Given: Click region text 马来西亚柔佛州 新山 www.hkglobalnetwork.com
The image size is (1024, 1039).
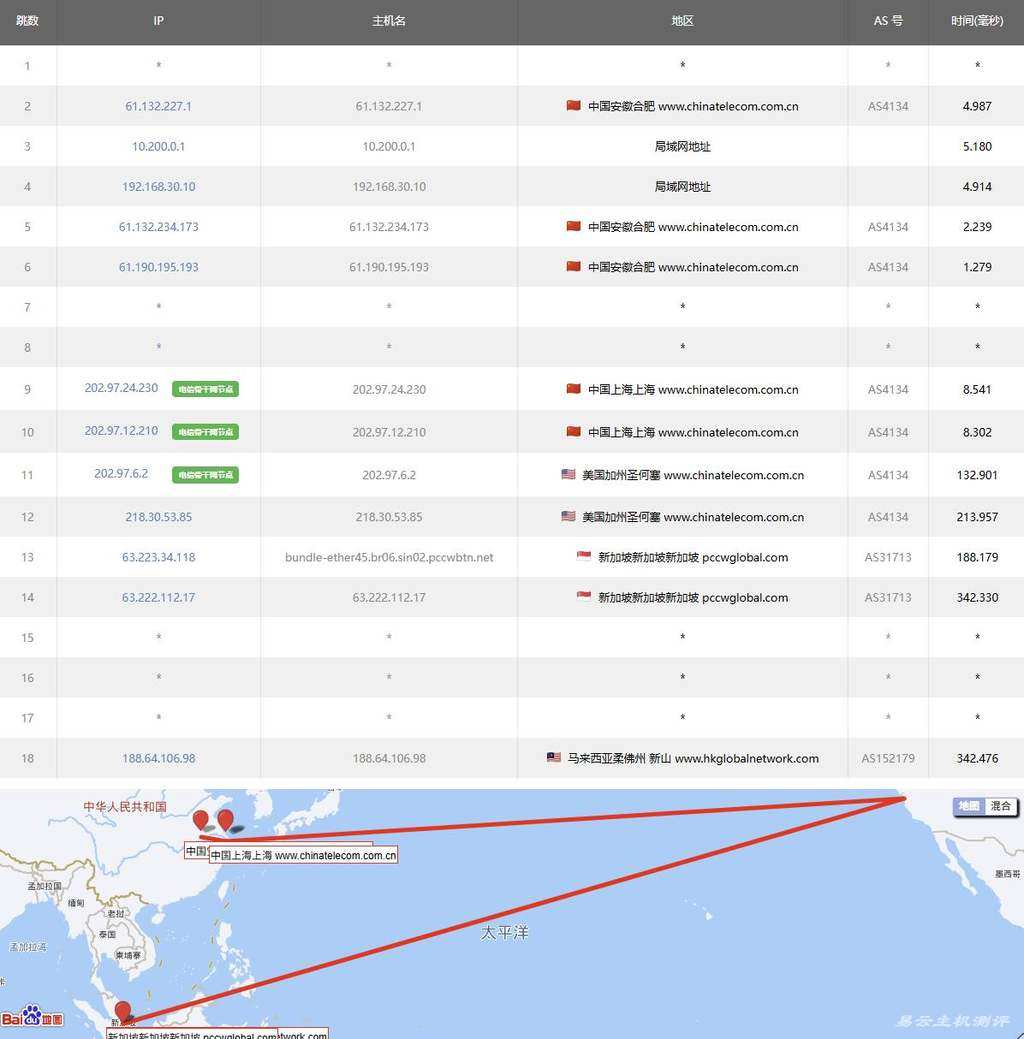Looking at the screenshot, I should click(x=693, y=758).
